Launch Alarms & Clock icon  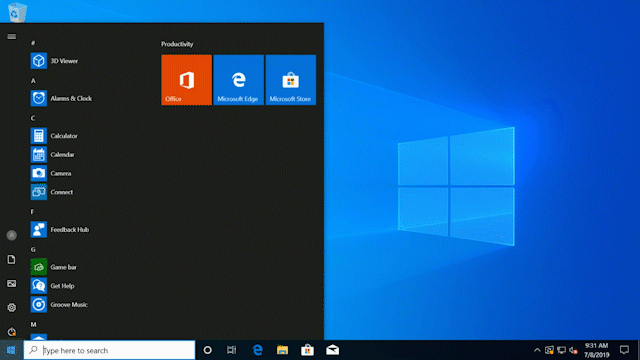point(39,98)
